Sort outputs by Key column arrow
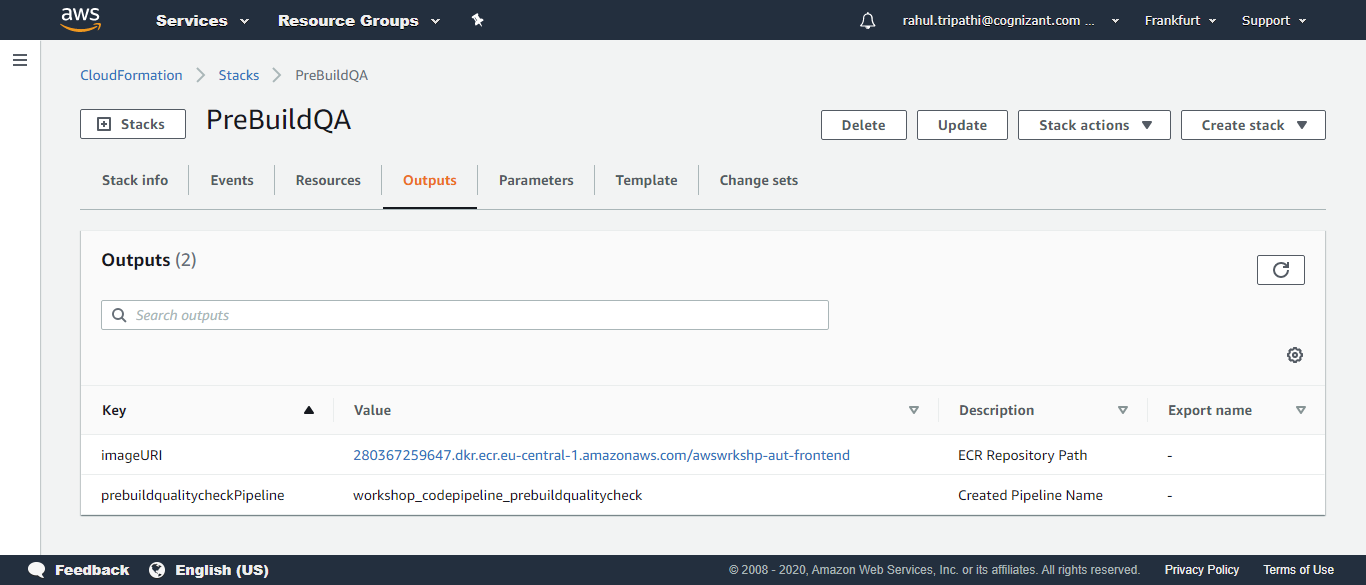 [x=309, y=410]
